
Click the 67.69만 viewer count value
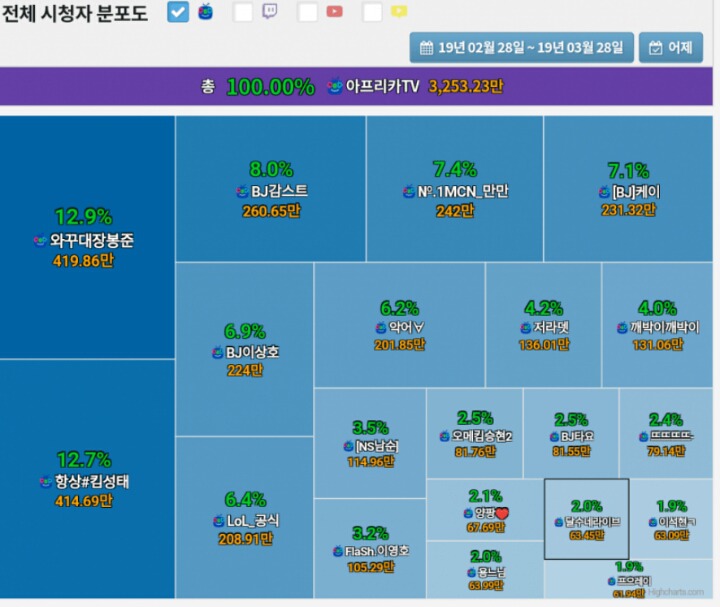tap(485, 527)
